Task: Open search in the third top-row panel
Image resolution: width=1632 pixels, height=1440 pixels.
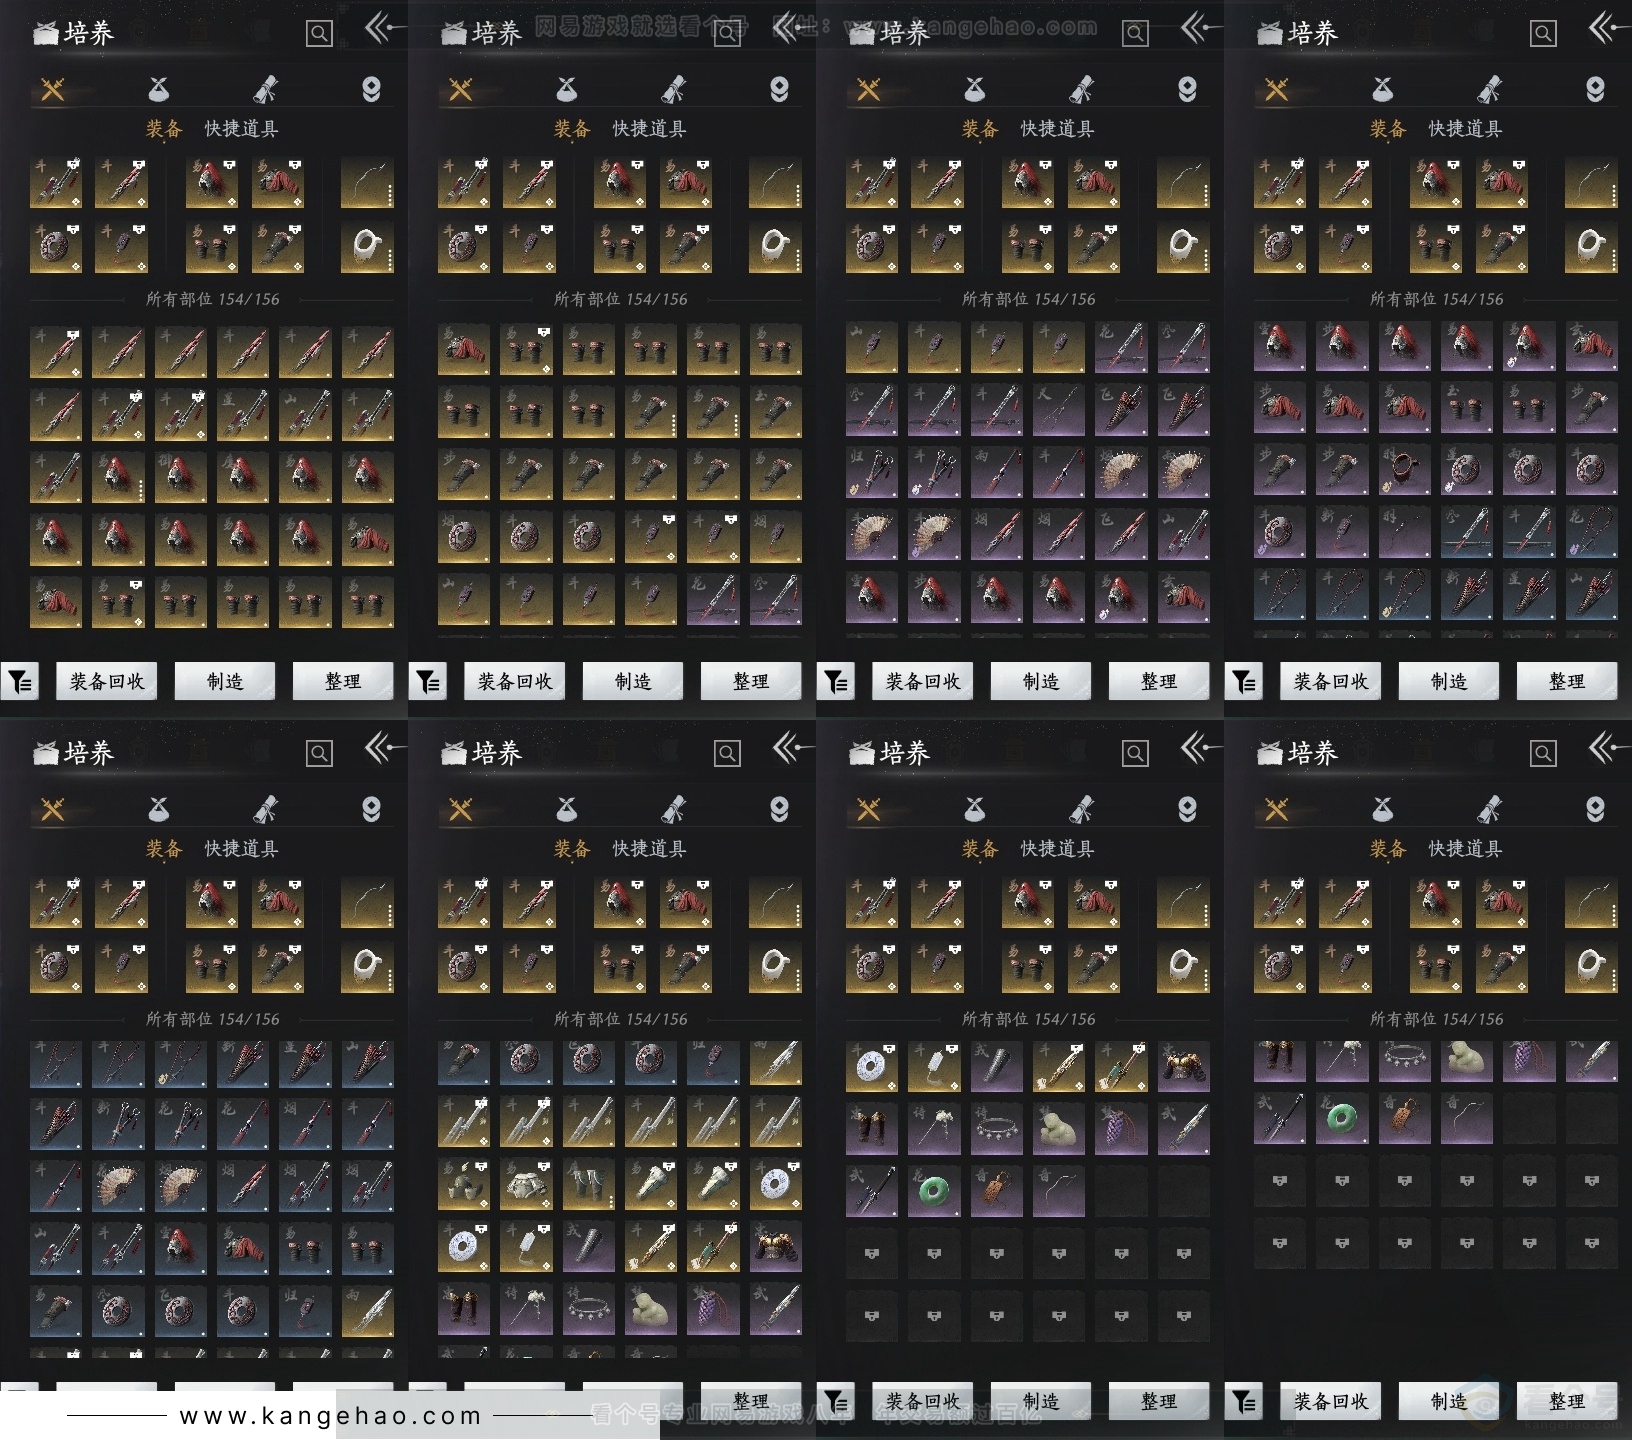Action: point(1135,34)
